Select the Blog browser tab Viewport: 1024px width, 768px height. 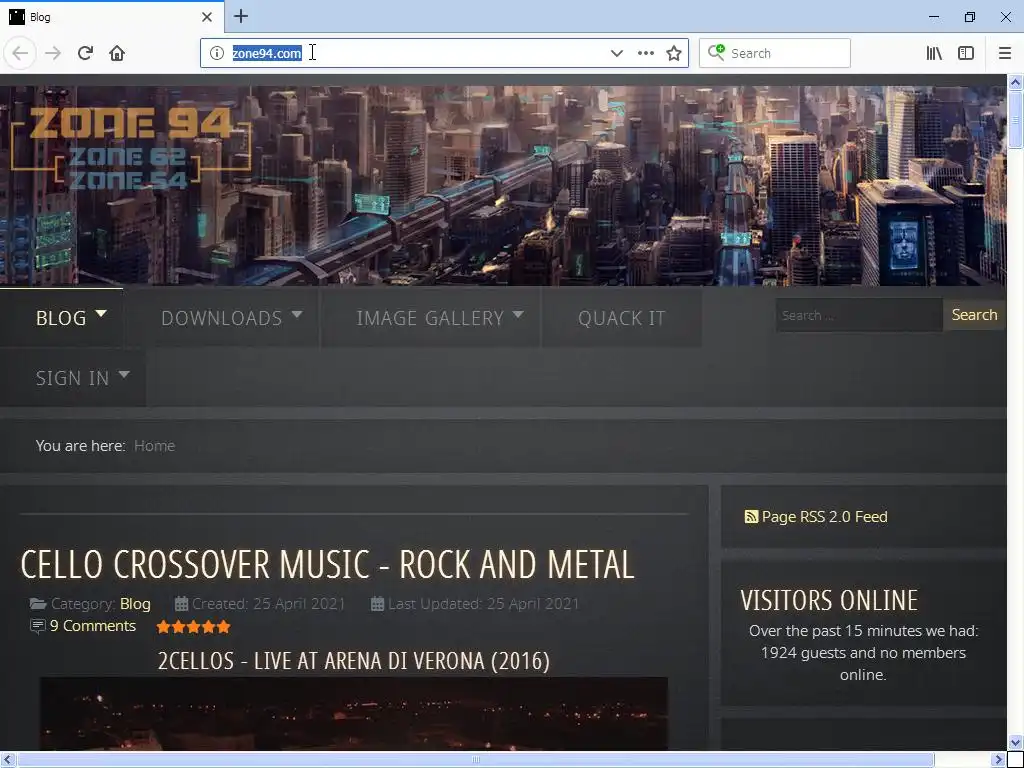tap(112, 16)
